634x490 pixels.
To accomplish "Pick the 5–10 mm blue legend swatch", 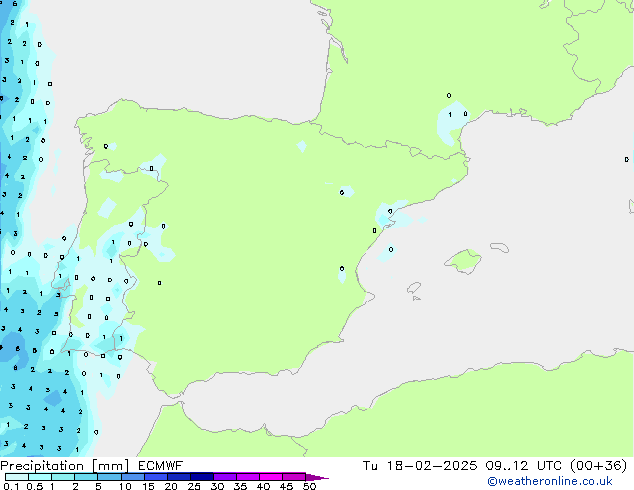I will coord(109,477).
